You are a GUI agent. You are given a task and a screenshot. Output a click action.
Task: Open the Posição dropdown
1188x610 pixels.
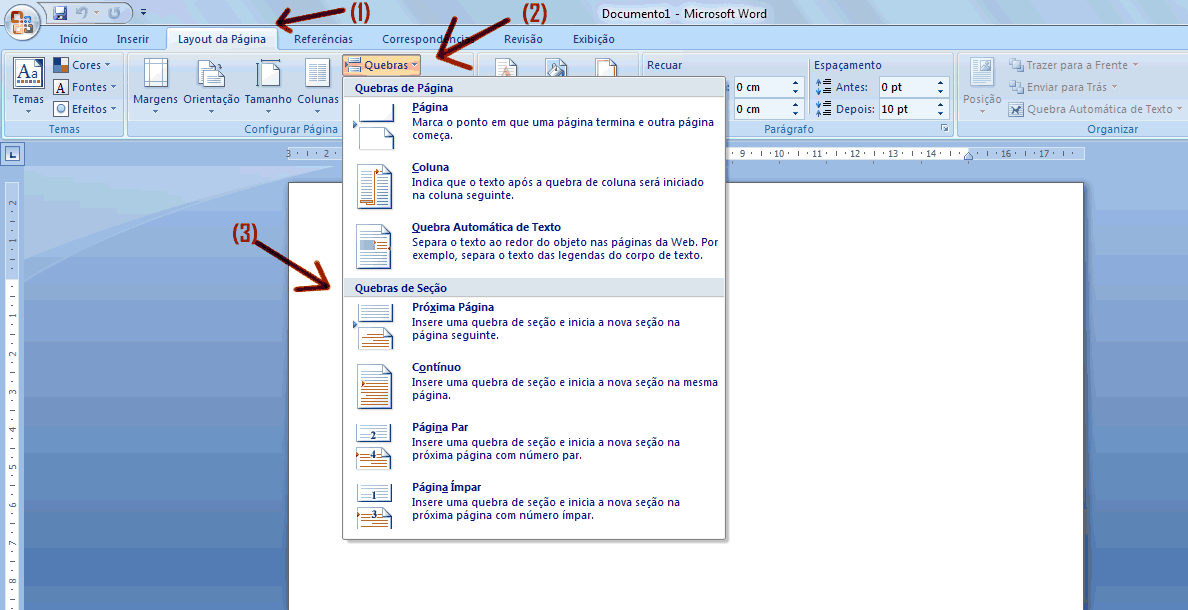[x=982, y=86]
